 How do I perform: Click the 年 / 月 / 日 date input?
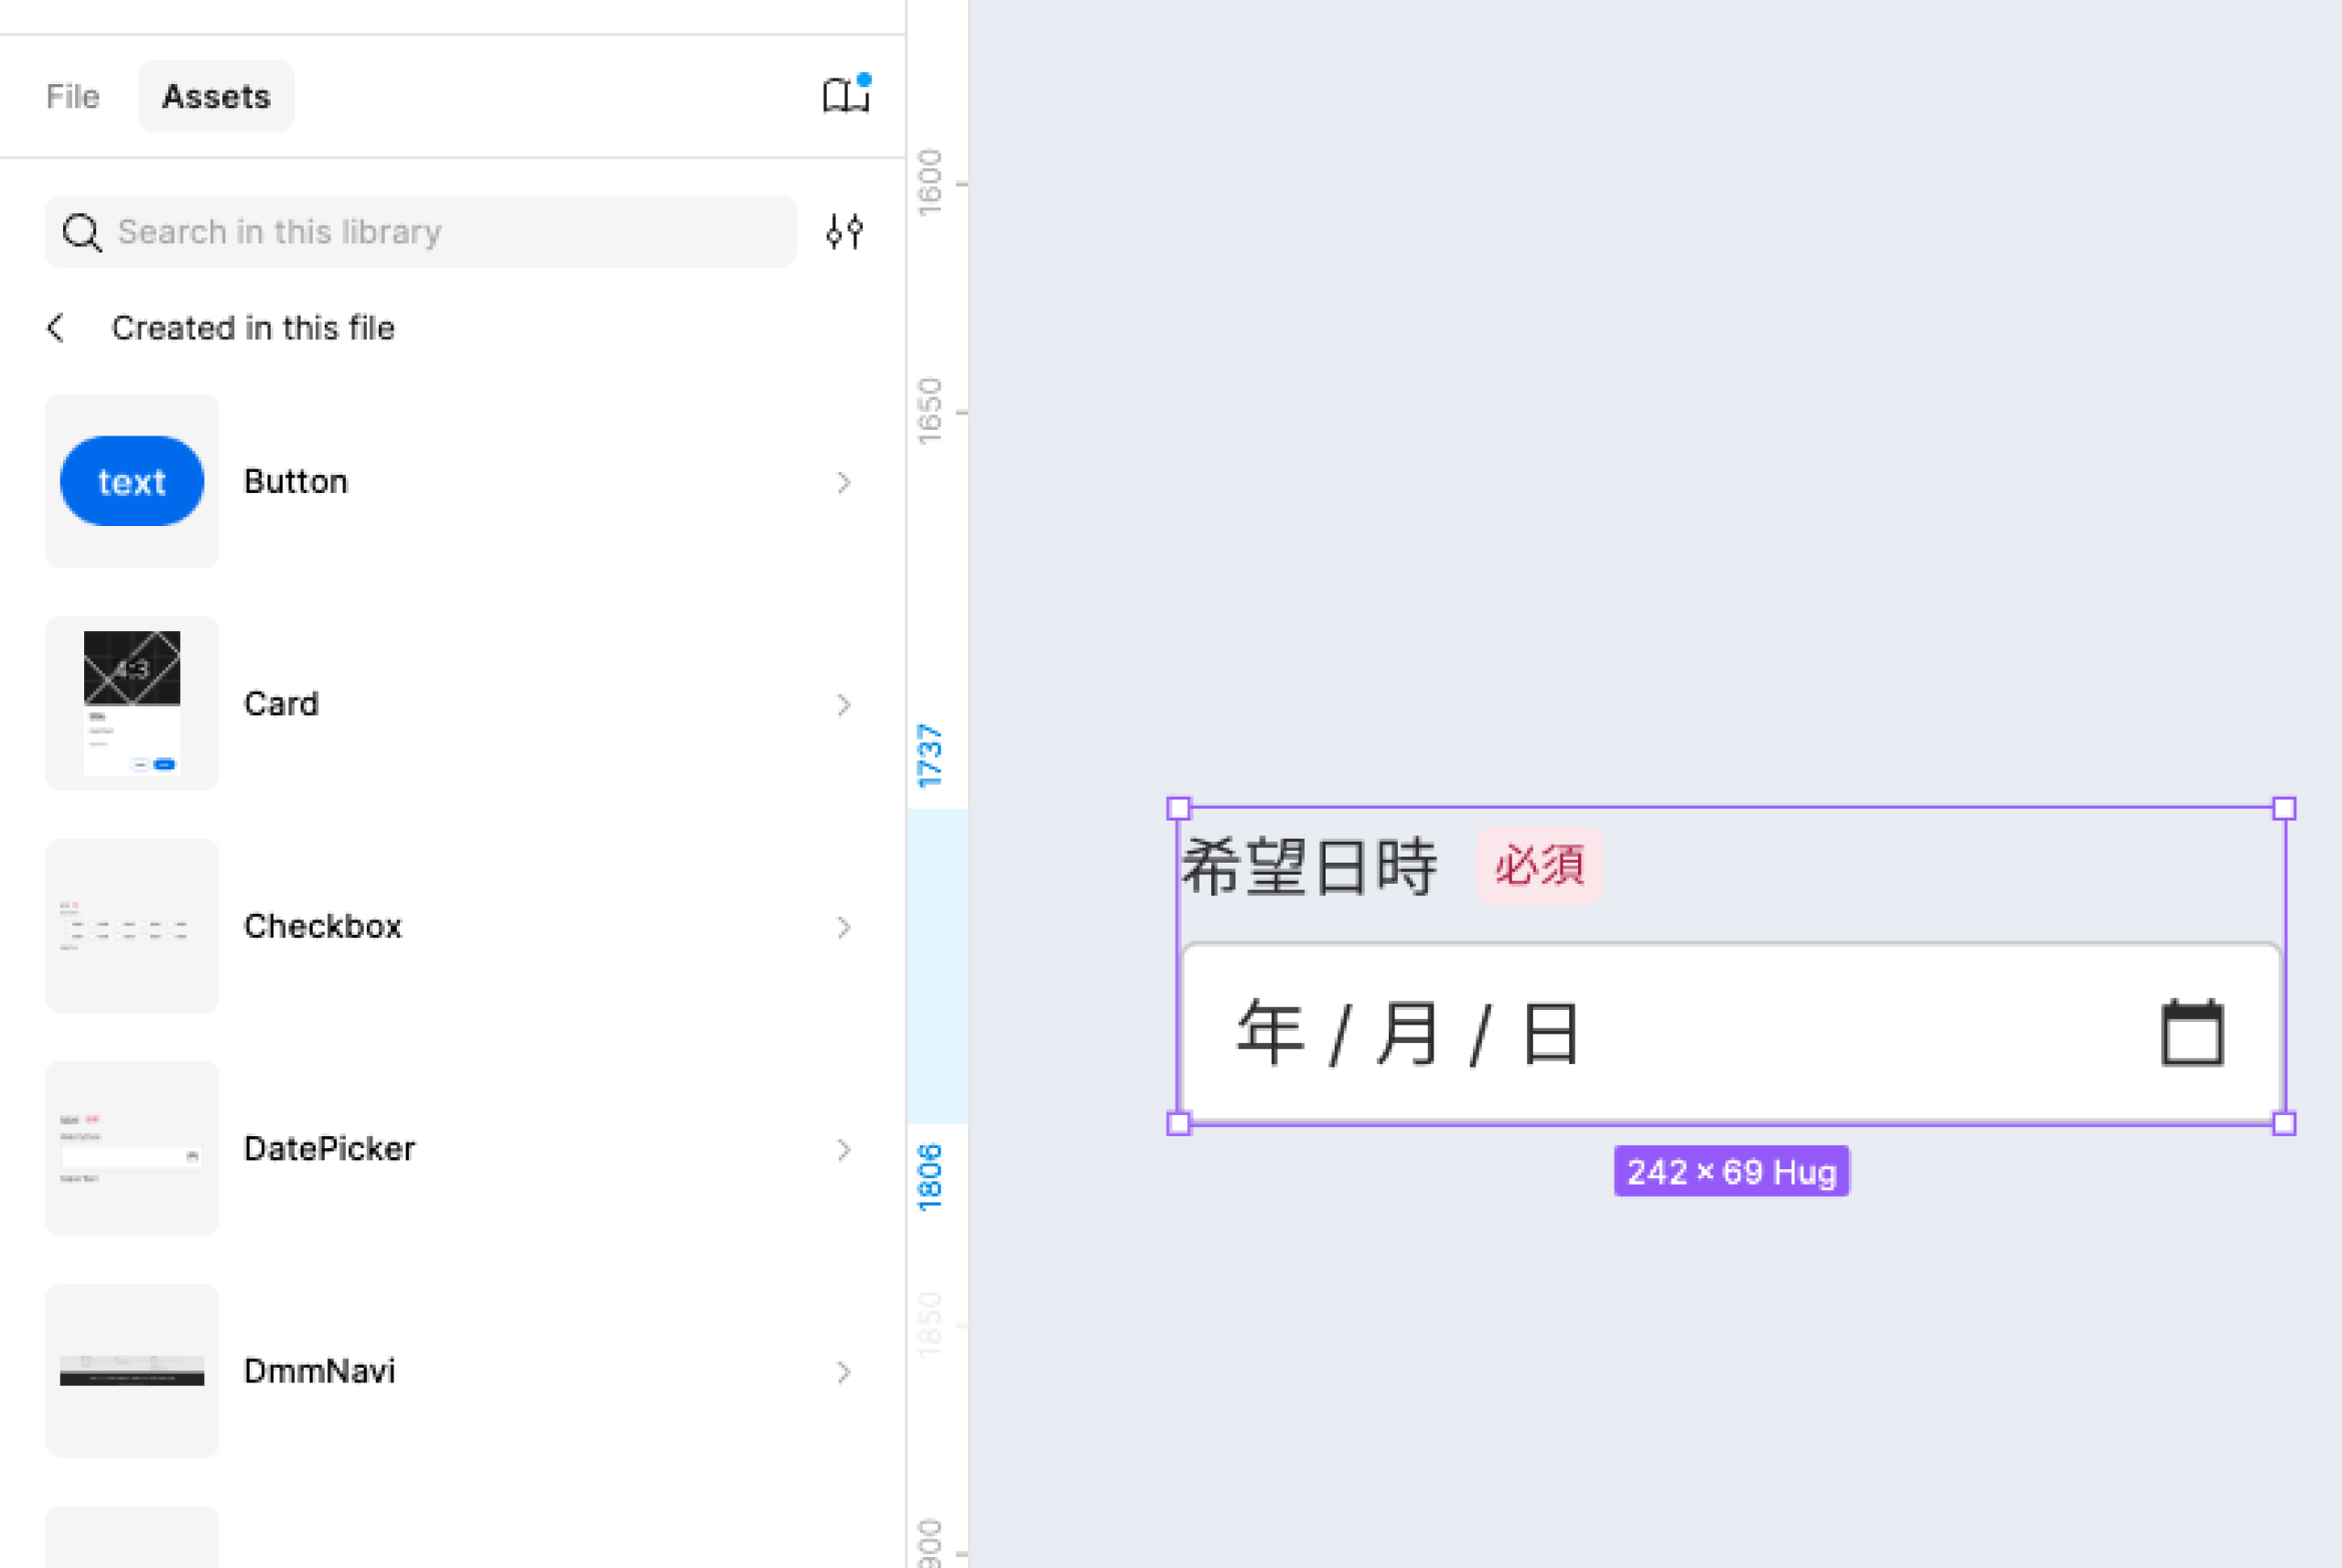tap(1600, 1033)
